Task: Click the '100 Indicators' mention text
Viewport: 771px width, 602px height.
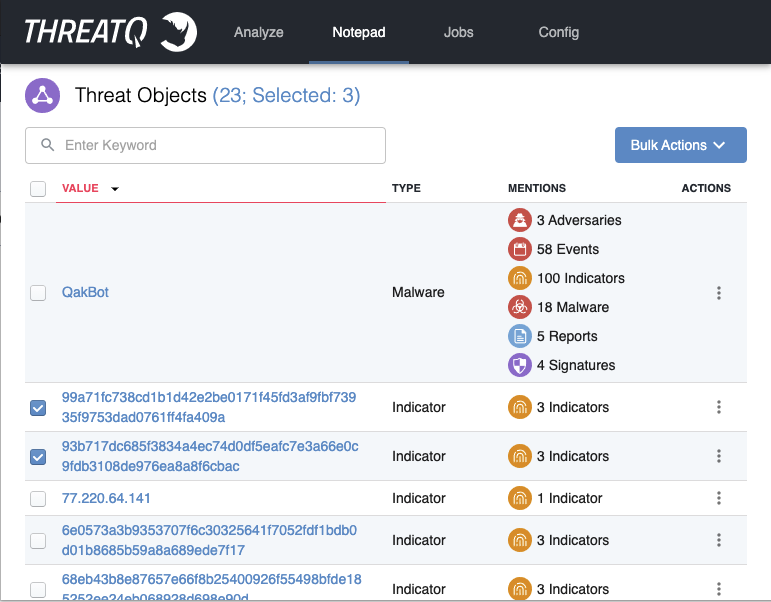Action: pos(581,278)
